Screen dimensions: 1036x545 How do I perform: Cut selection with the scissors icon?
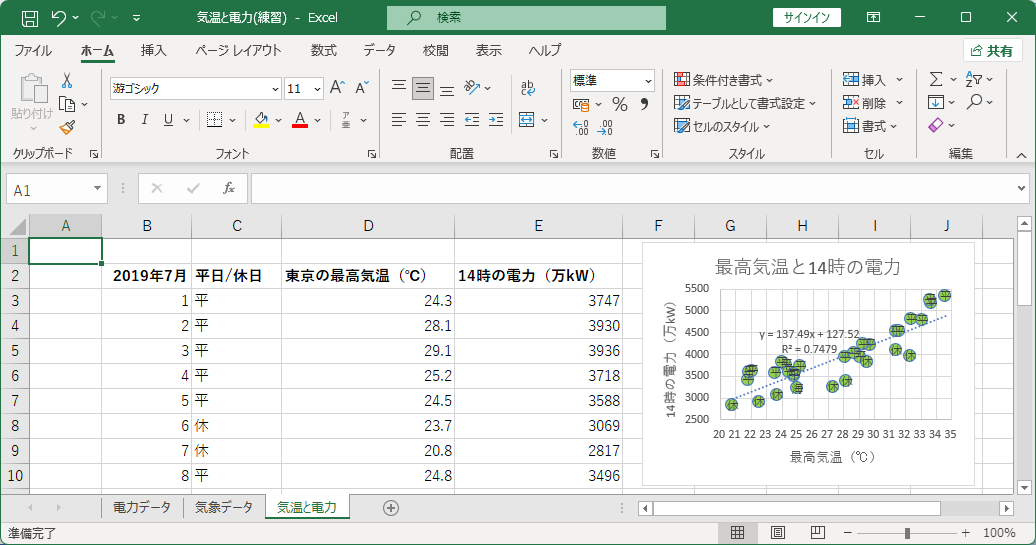tap(67, 81)
